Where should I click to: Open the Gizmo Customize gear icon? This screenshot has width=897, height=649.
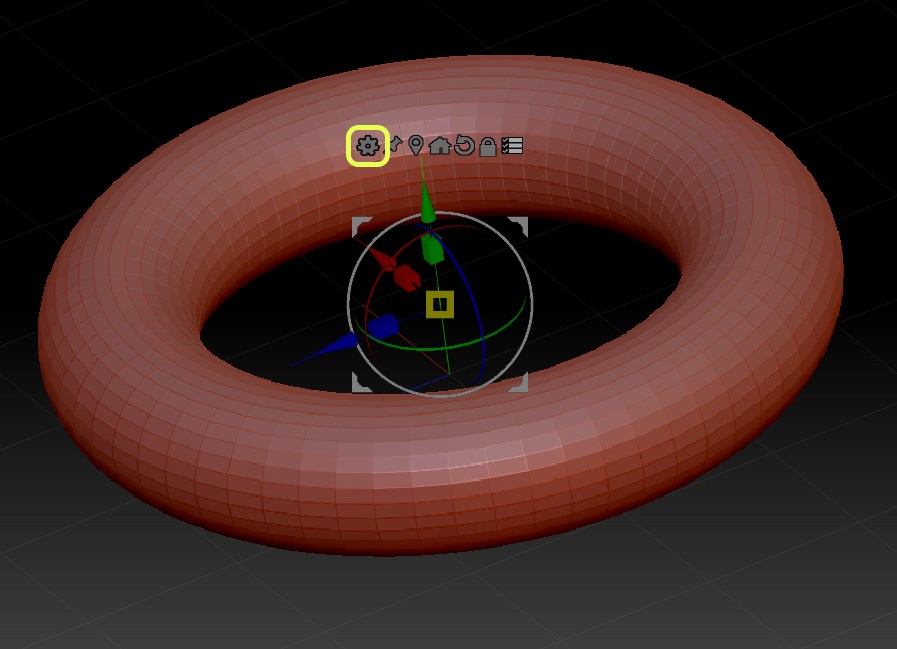[x=367, y=146]
